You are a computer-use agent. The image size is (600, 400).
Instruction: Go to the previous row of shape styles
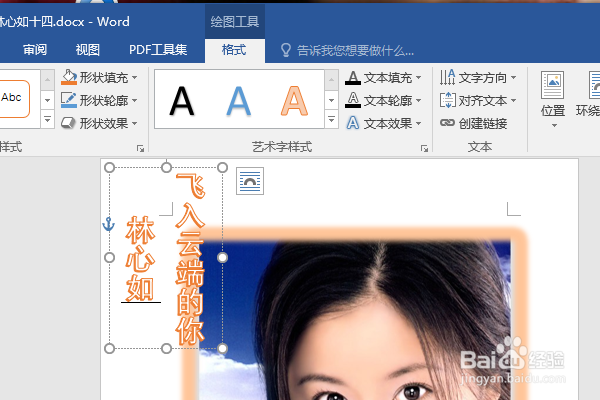coord(47,80)
